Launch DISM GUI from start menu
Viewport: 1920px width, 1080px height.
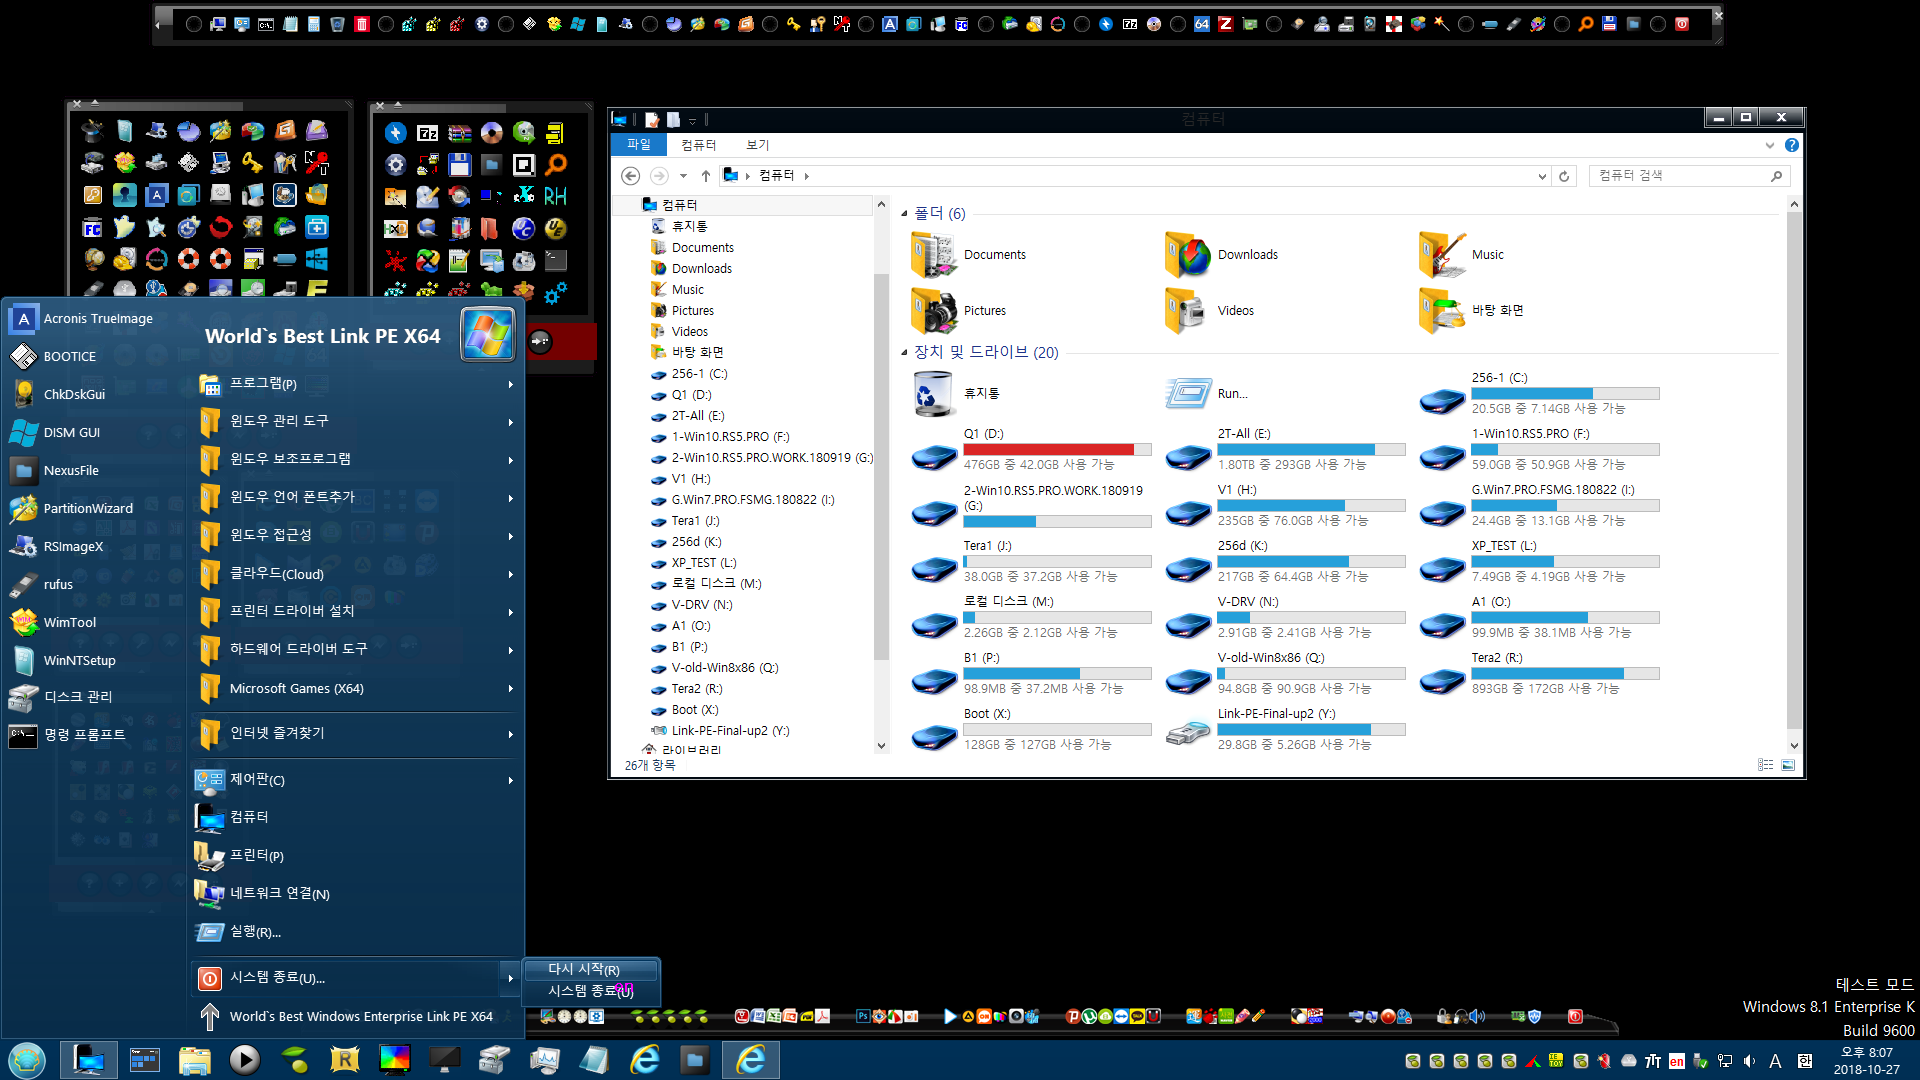tap(56, 432)
